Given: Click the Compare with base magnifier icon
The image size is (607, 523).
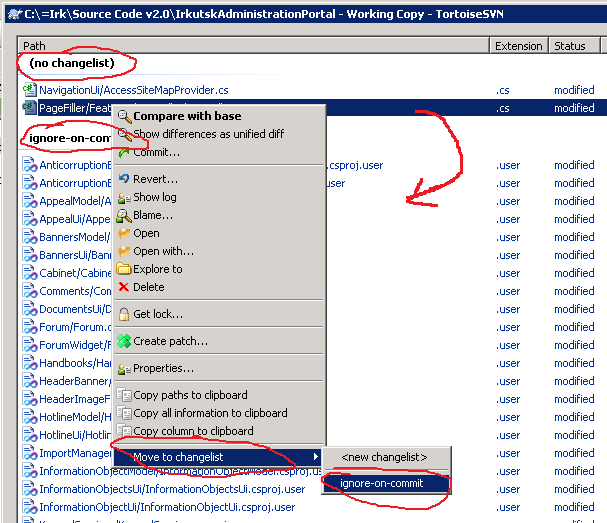Looking at the screenshot, I should pyautogui.click(x=124, y=116).
